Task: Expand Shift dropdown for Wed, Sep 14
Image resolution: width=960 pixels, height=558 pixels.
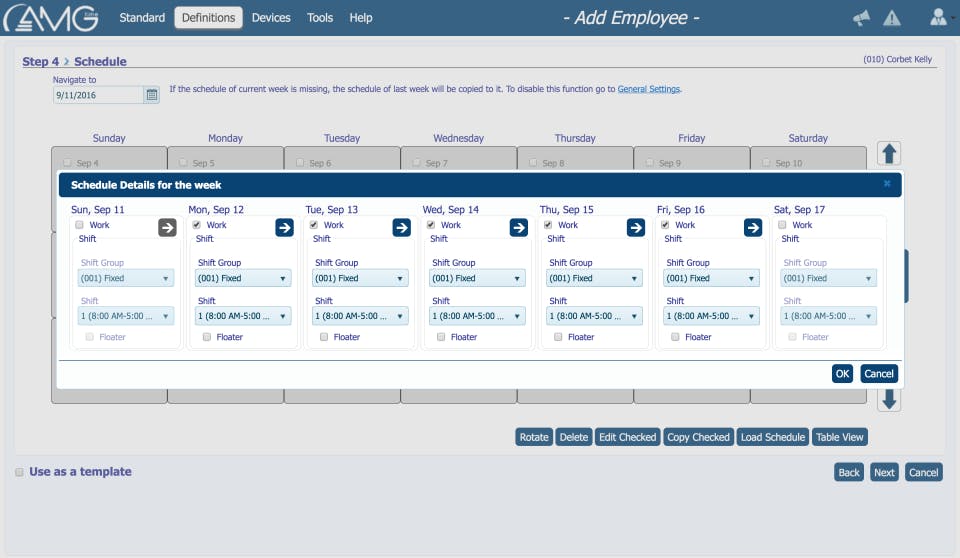Action: [476, 316]
